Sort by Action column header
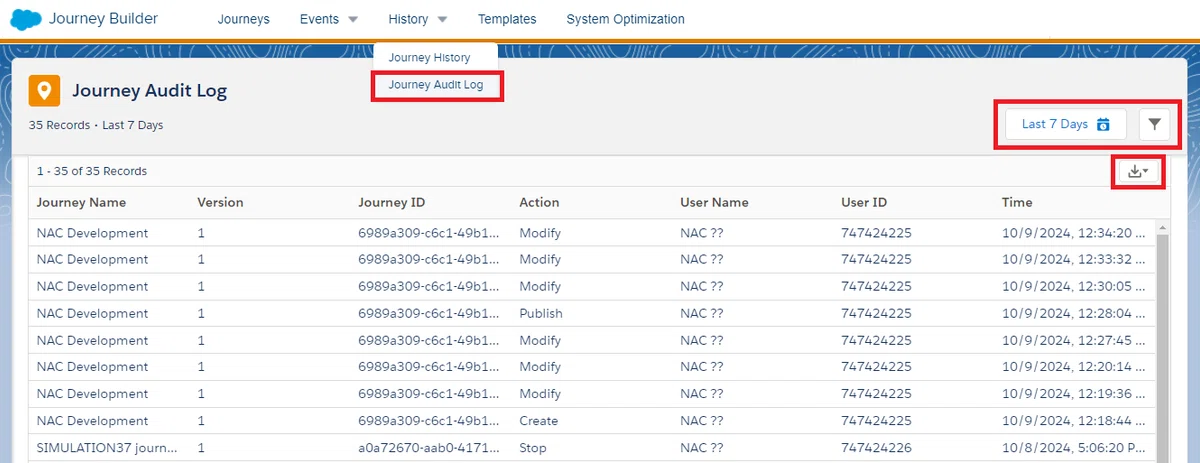 tap(539, 202)
